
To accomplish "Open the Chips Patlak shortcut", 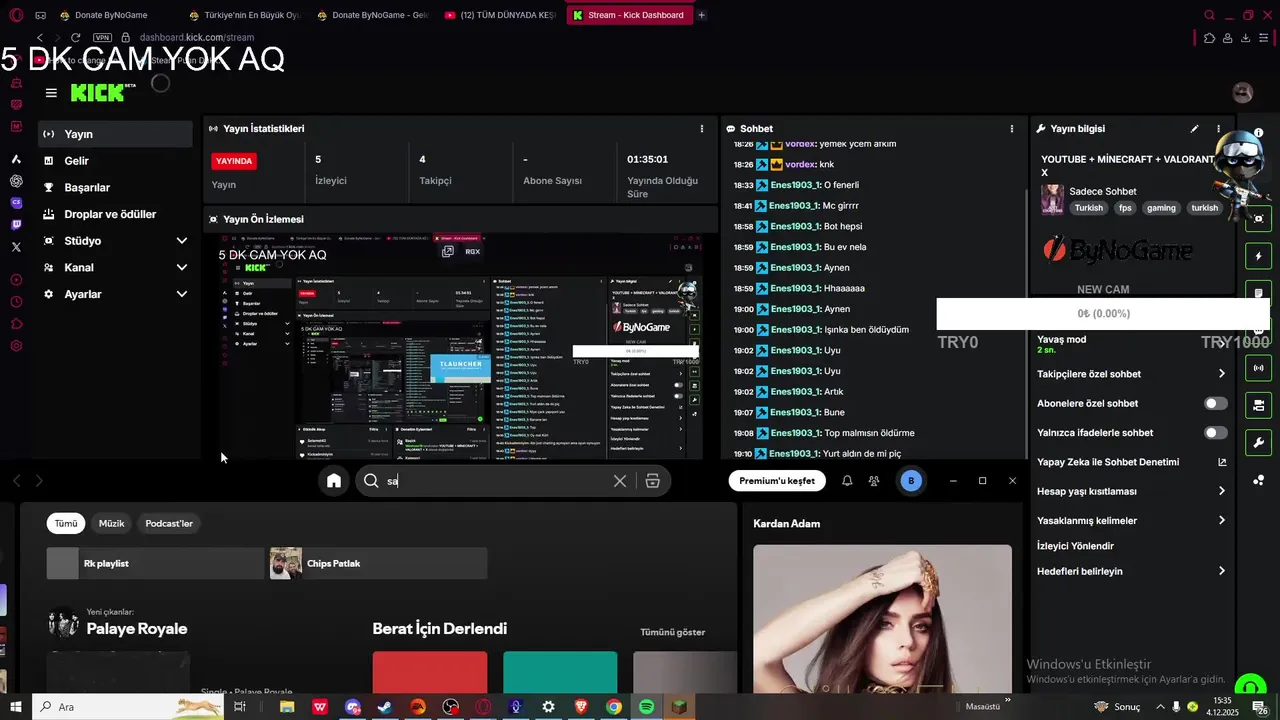I will click(x=378, y=564).
